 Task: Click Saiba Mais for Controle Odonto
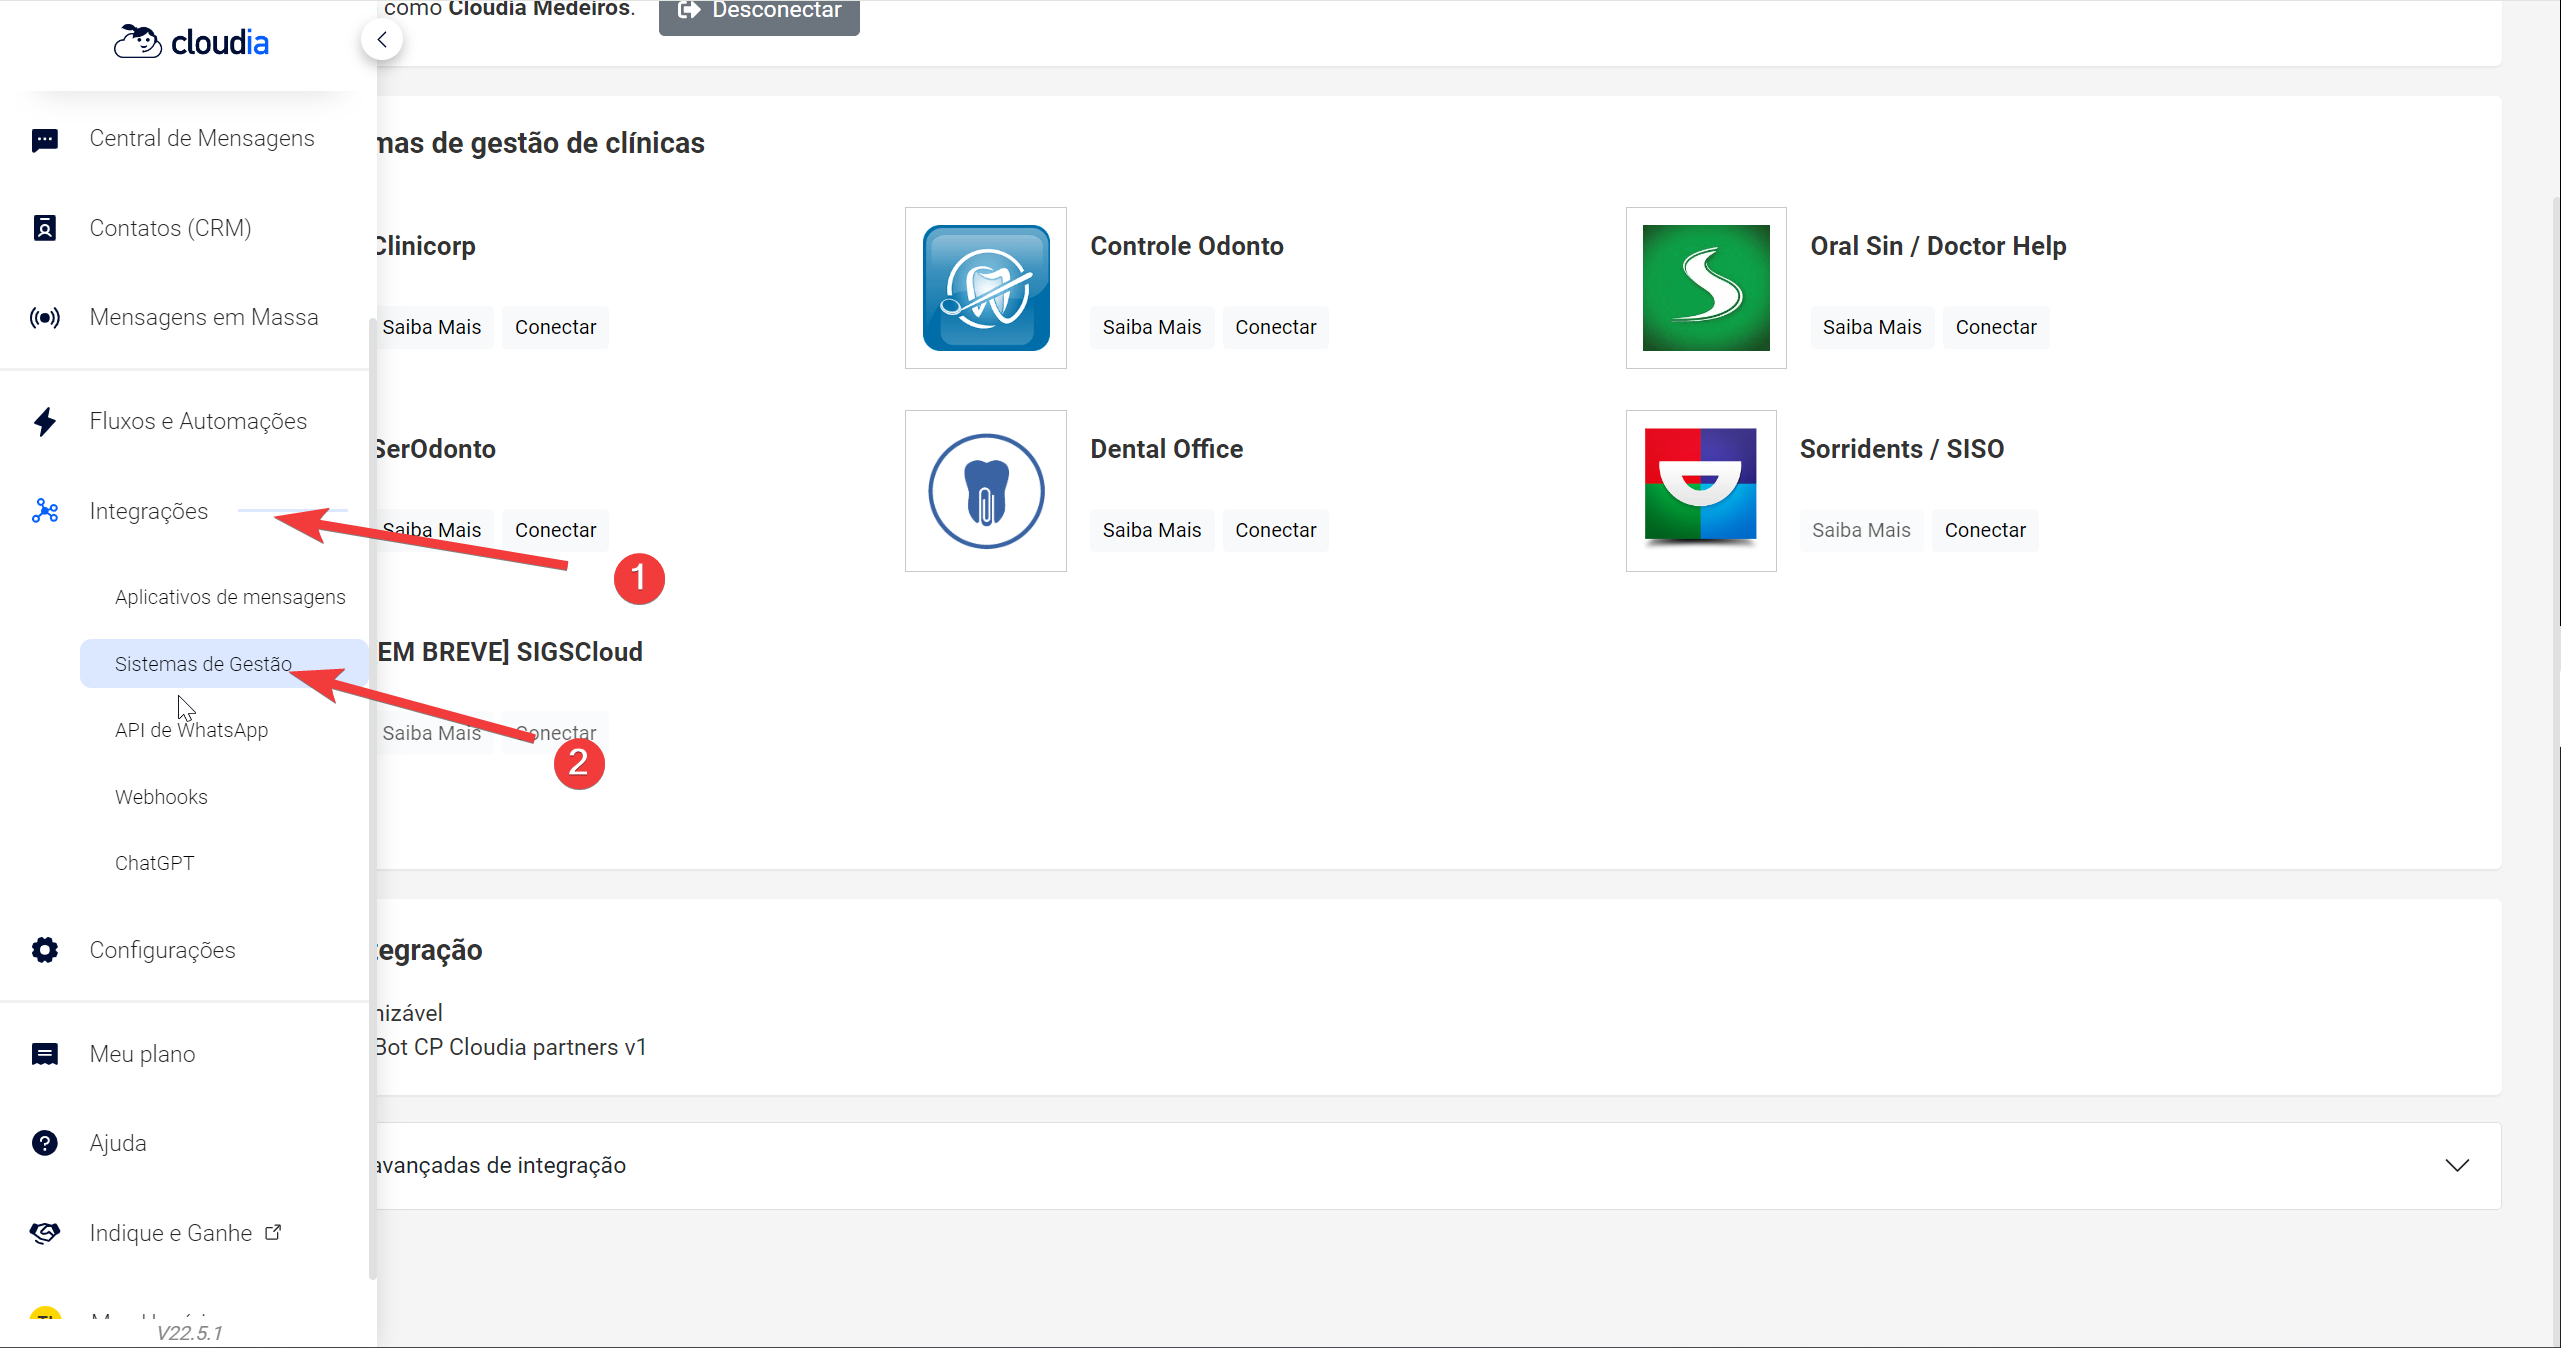click(1152, 327)
